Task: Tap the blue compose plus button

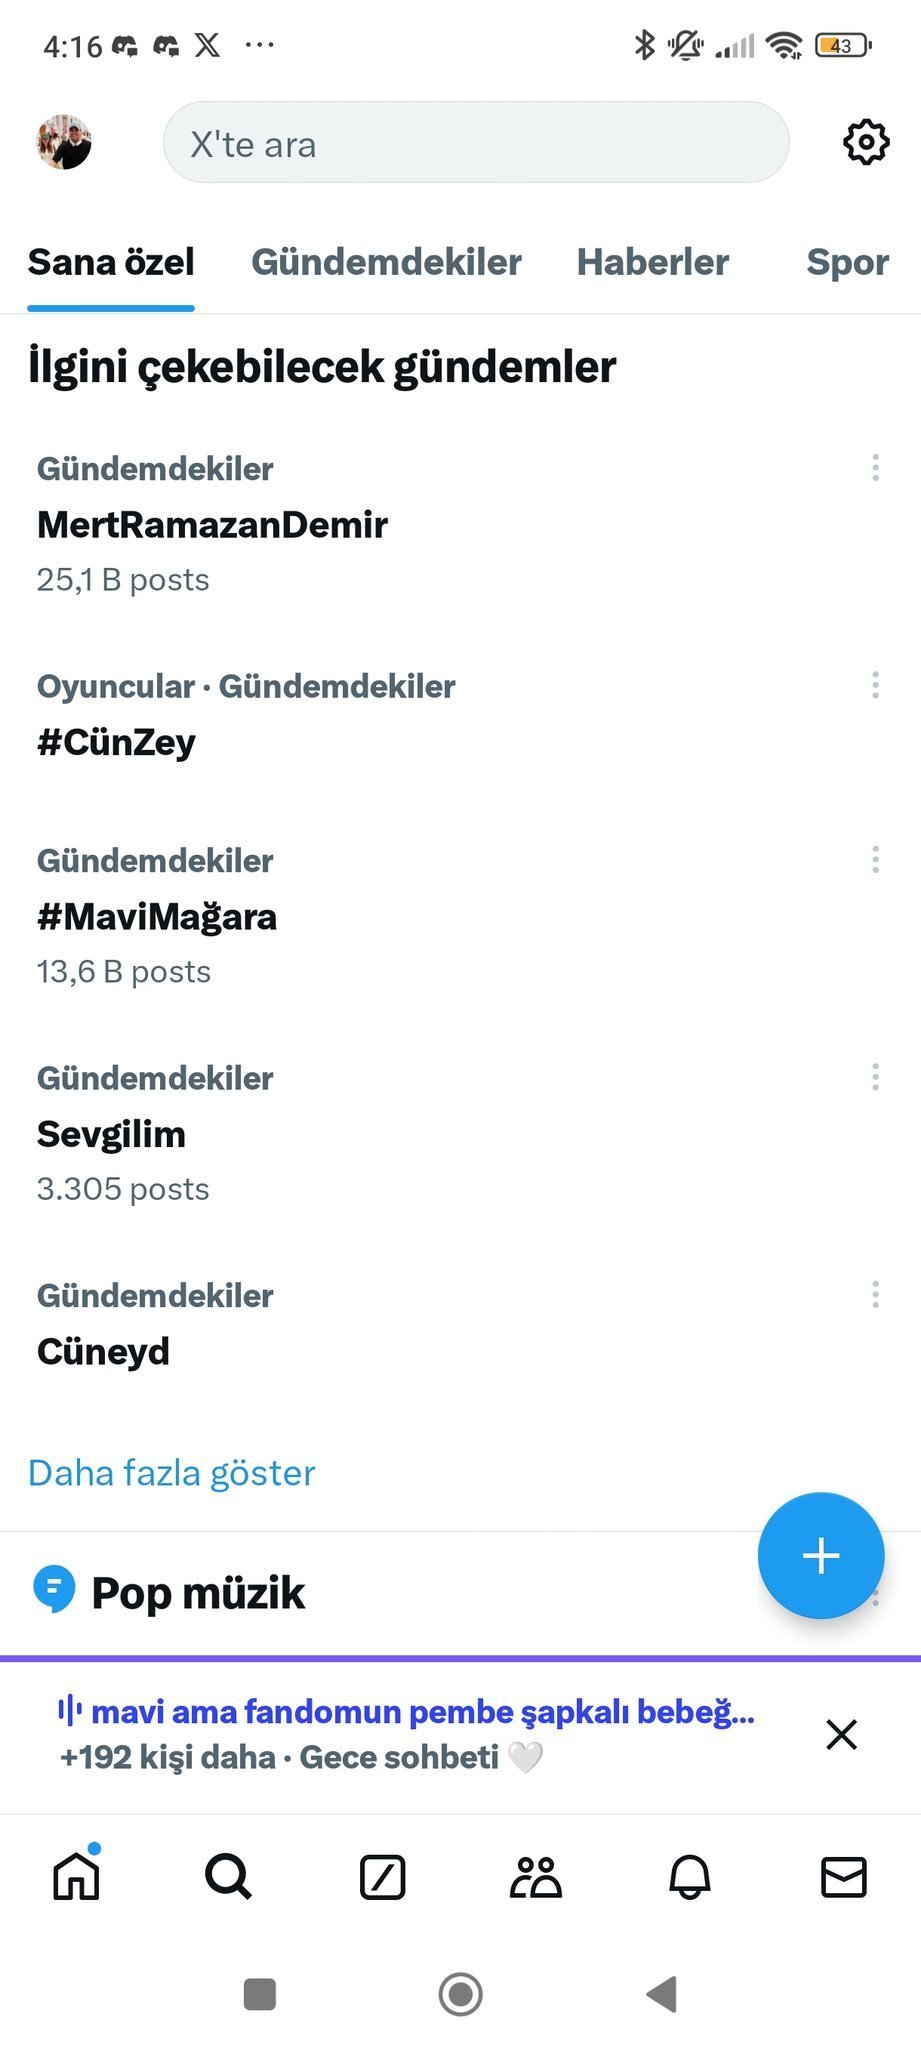Action: 820,1555
